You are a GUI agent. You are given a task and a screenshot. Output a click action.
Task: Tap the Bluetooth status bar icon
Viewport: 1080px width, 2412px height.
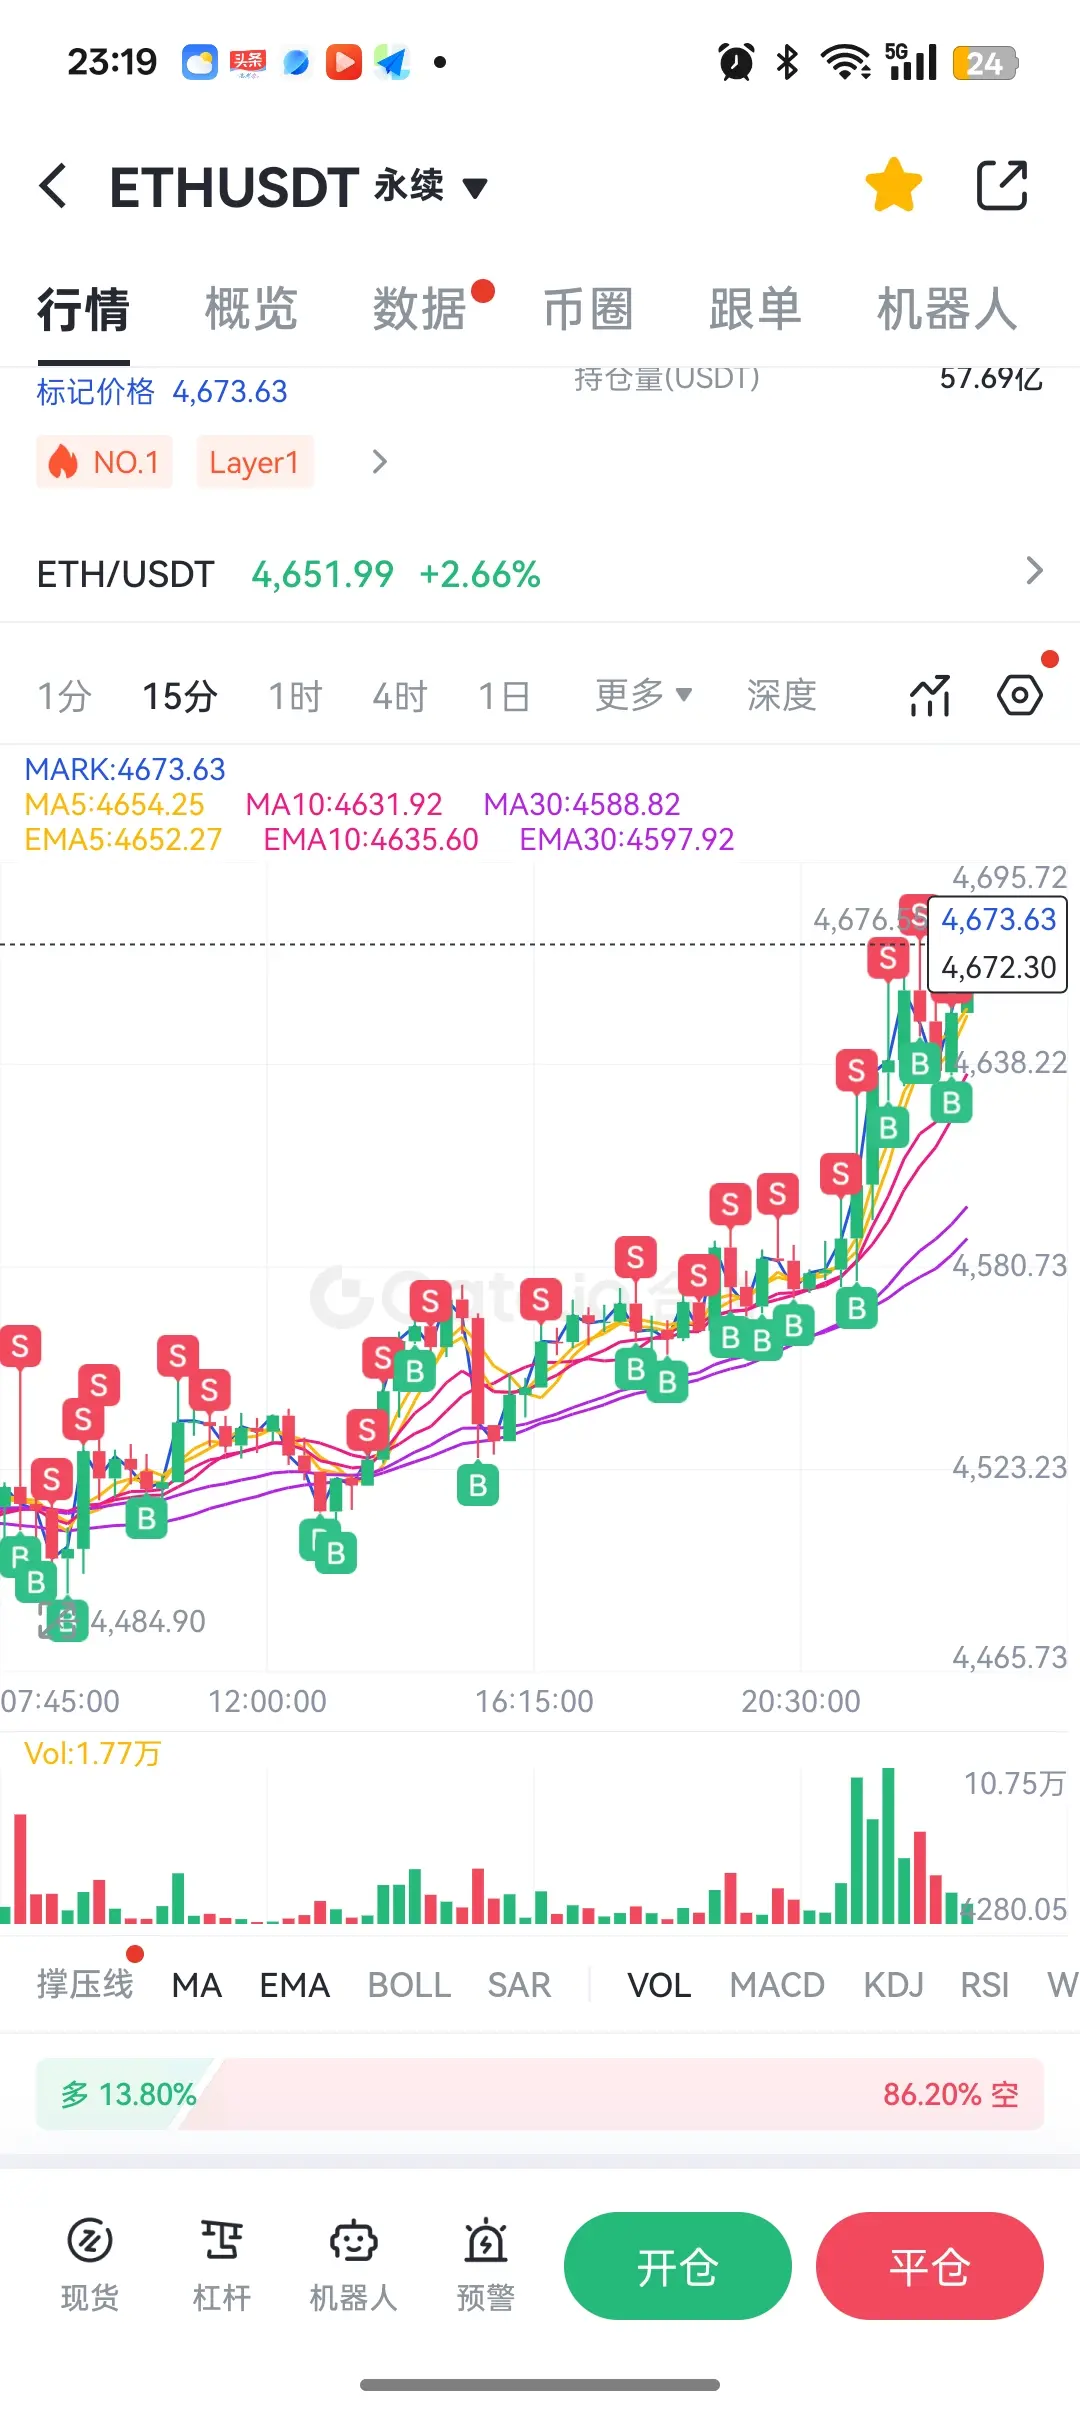pyautogui.click(x=788, y=62)
